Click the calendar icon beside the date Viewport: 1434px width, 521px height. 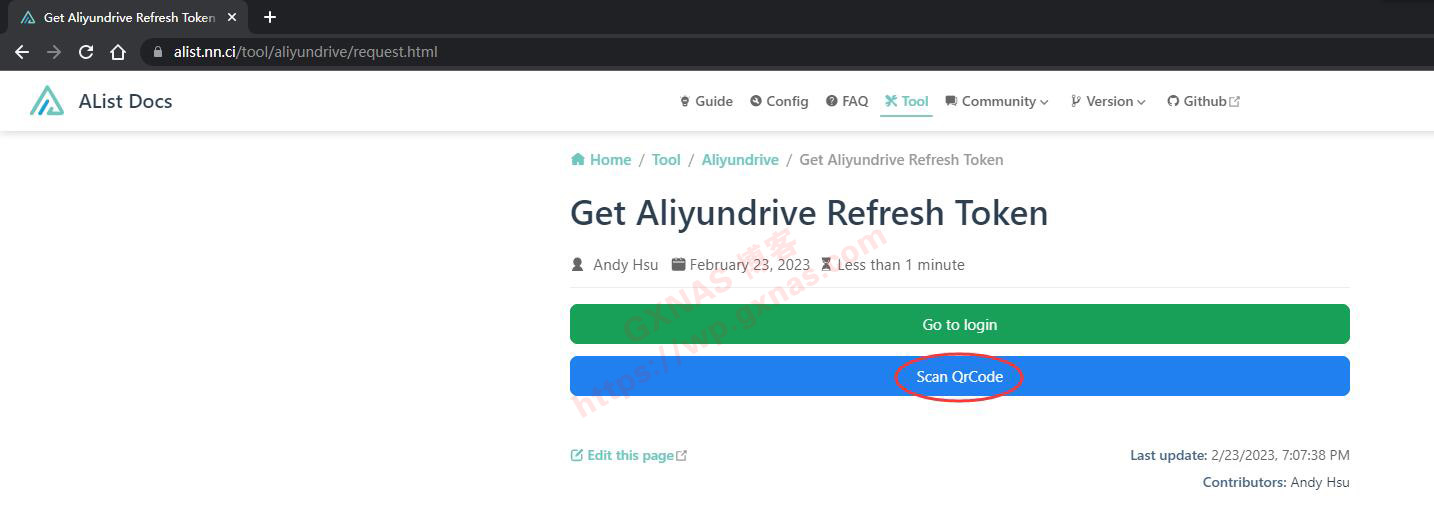point(678,264)
